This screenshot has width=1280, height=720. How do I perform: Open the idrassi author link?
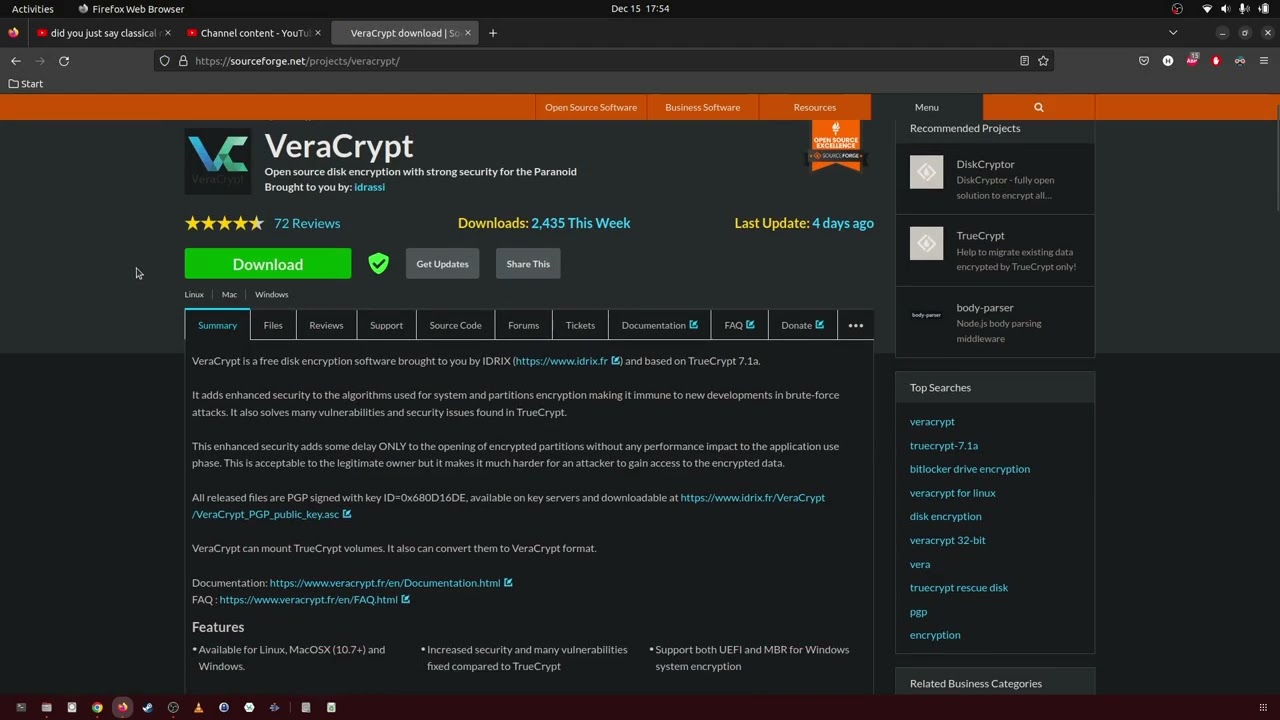[x=369, y=187]
